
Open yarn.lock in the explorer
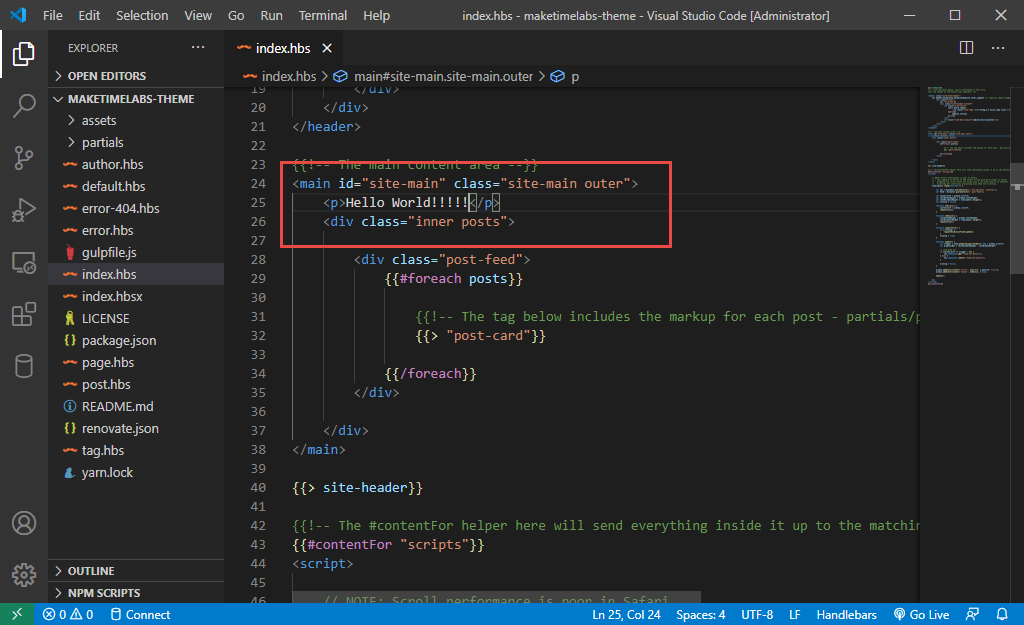point(136,472)
